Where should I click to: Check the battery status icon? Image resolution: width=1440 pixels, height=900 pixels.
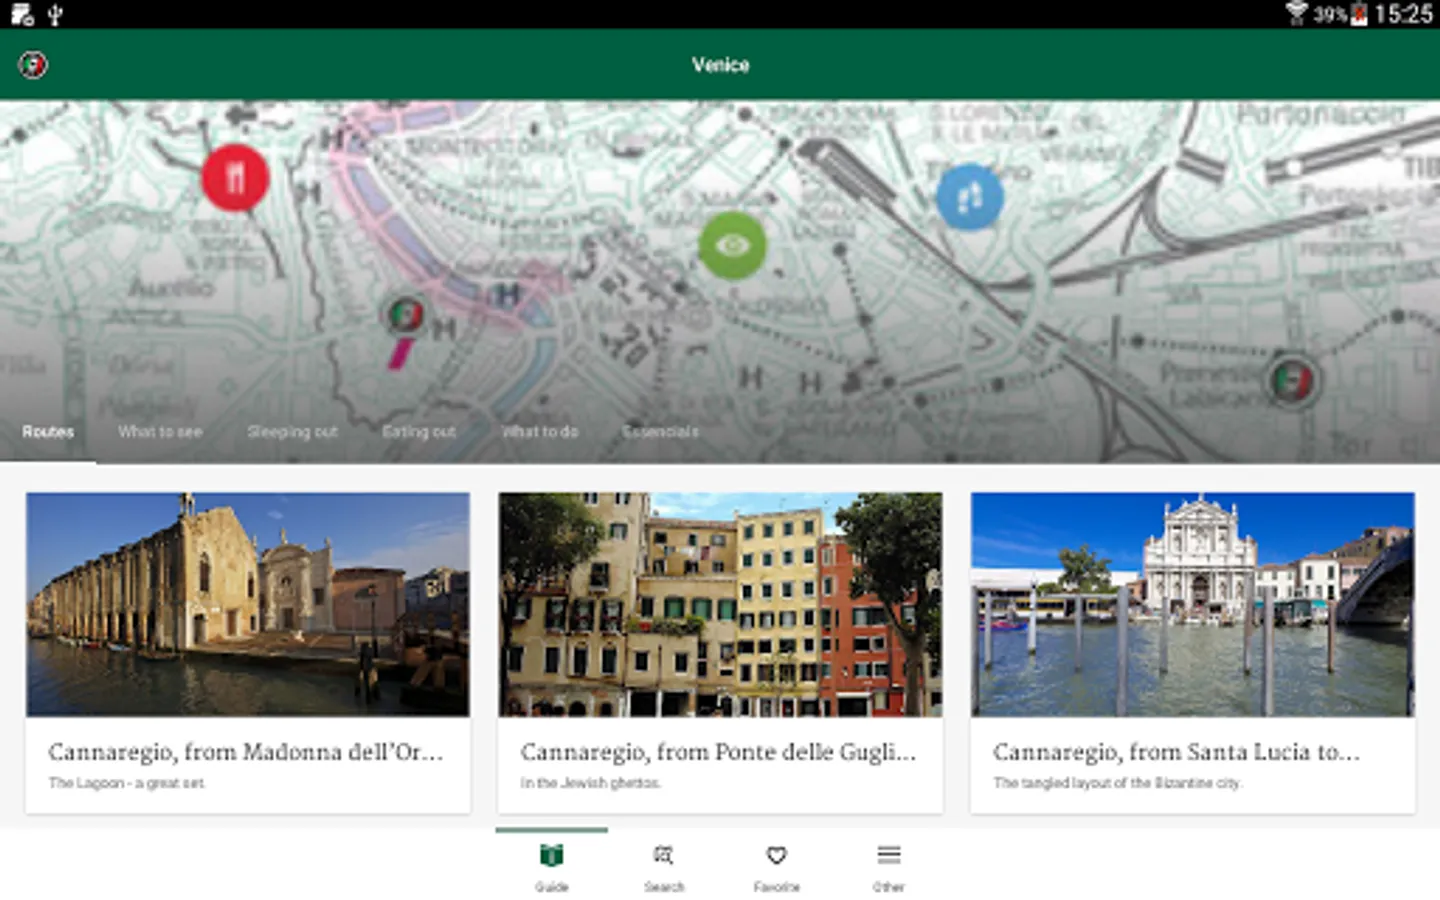pos(1359,14)
